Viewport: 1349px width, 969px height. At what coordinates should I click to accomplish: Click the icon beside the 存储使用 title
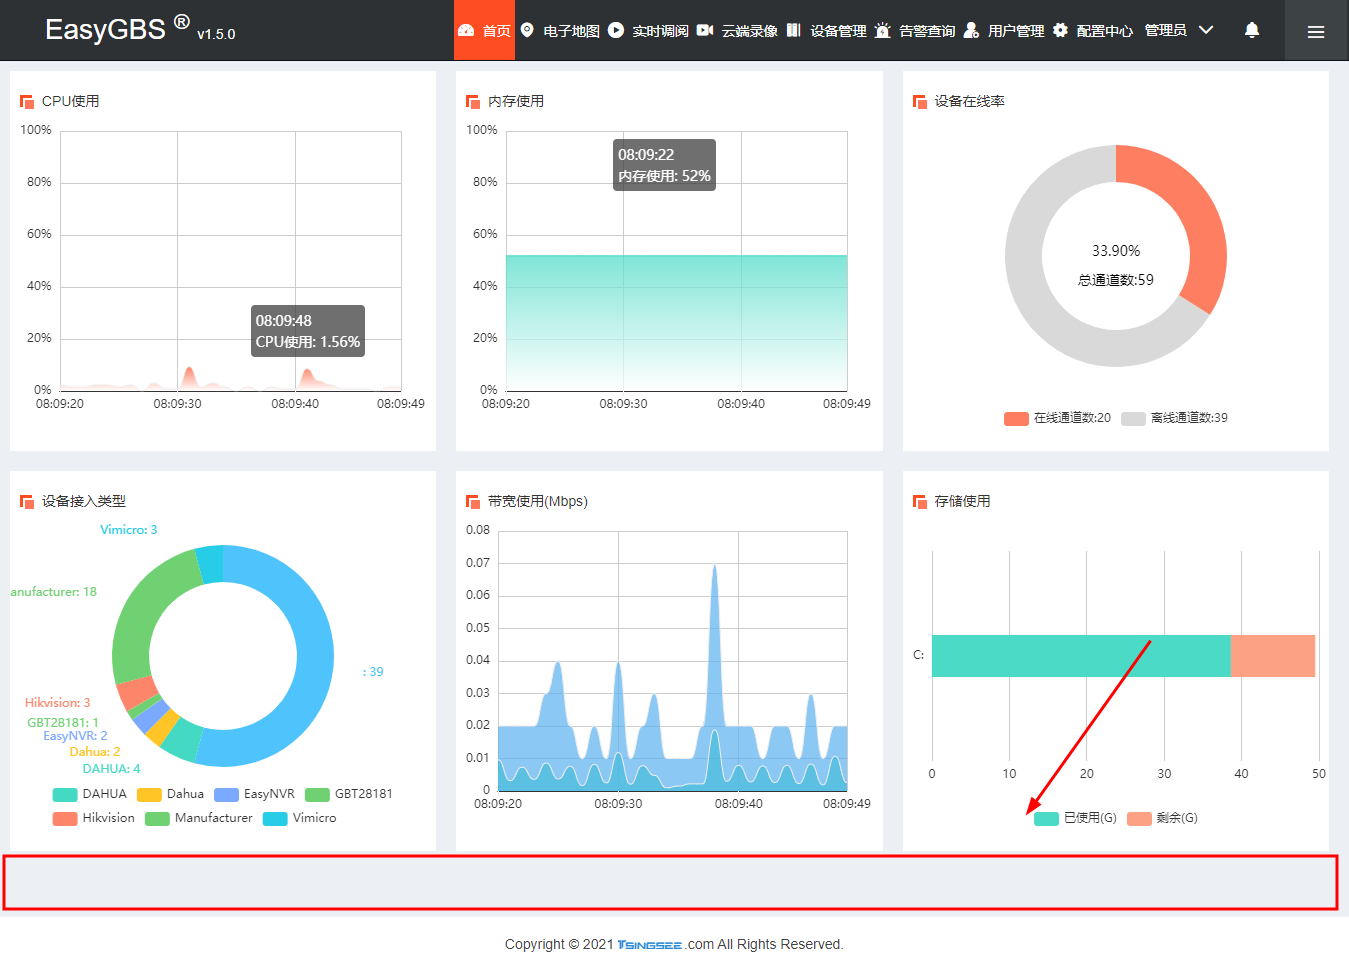click(920, 501)
